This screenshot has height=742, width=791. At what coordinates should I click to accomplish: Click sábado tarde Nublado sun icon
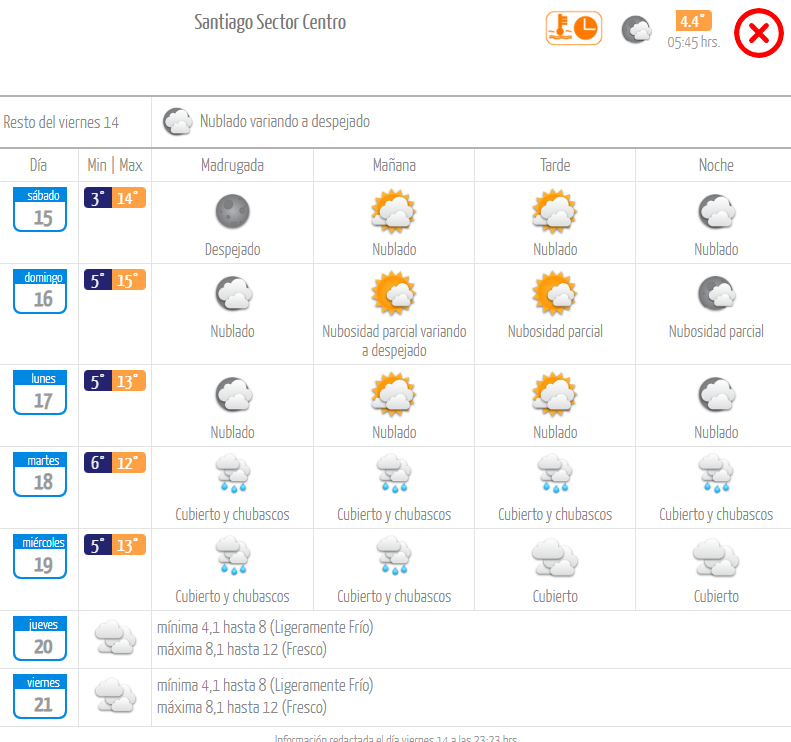pyautogui.click(x=555, y=211)
